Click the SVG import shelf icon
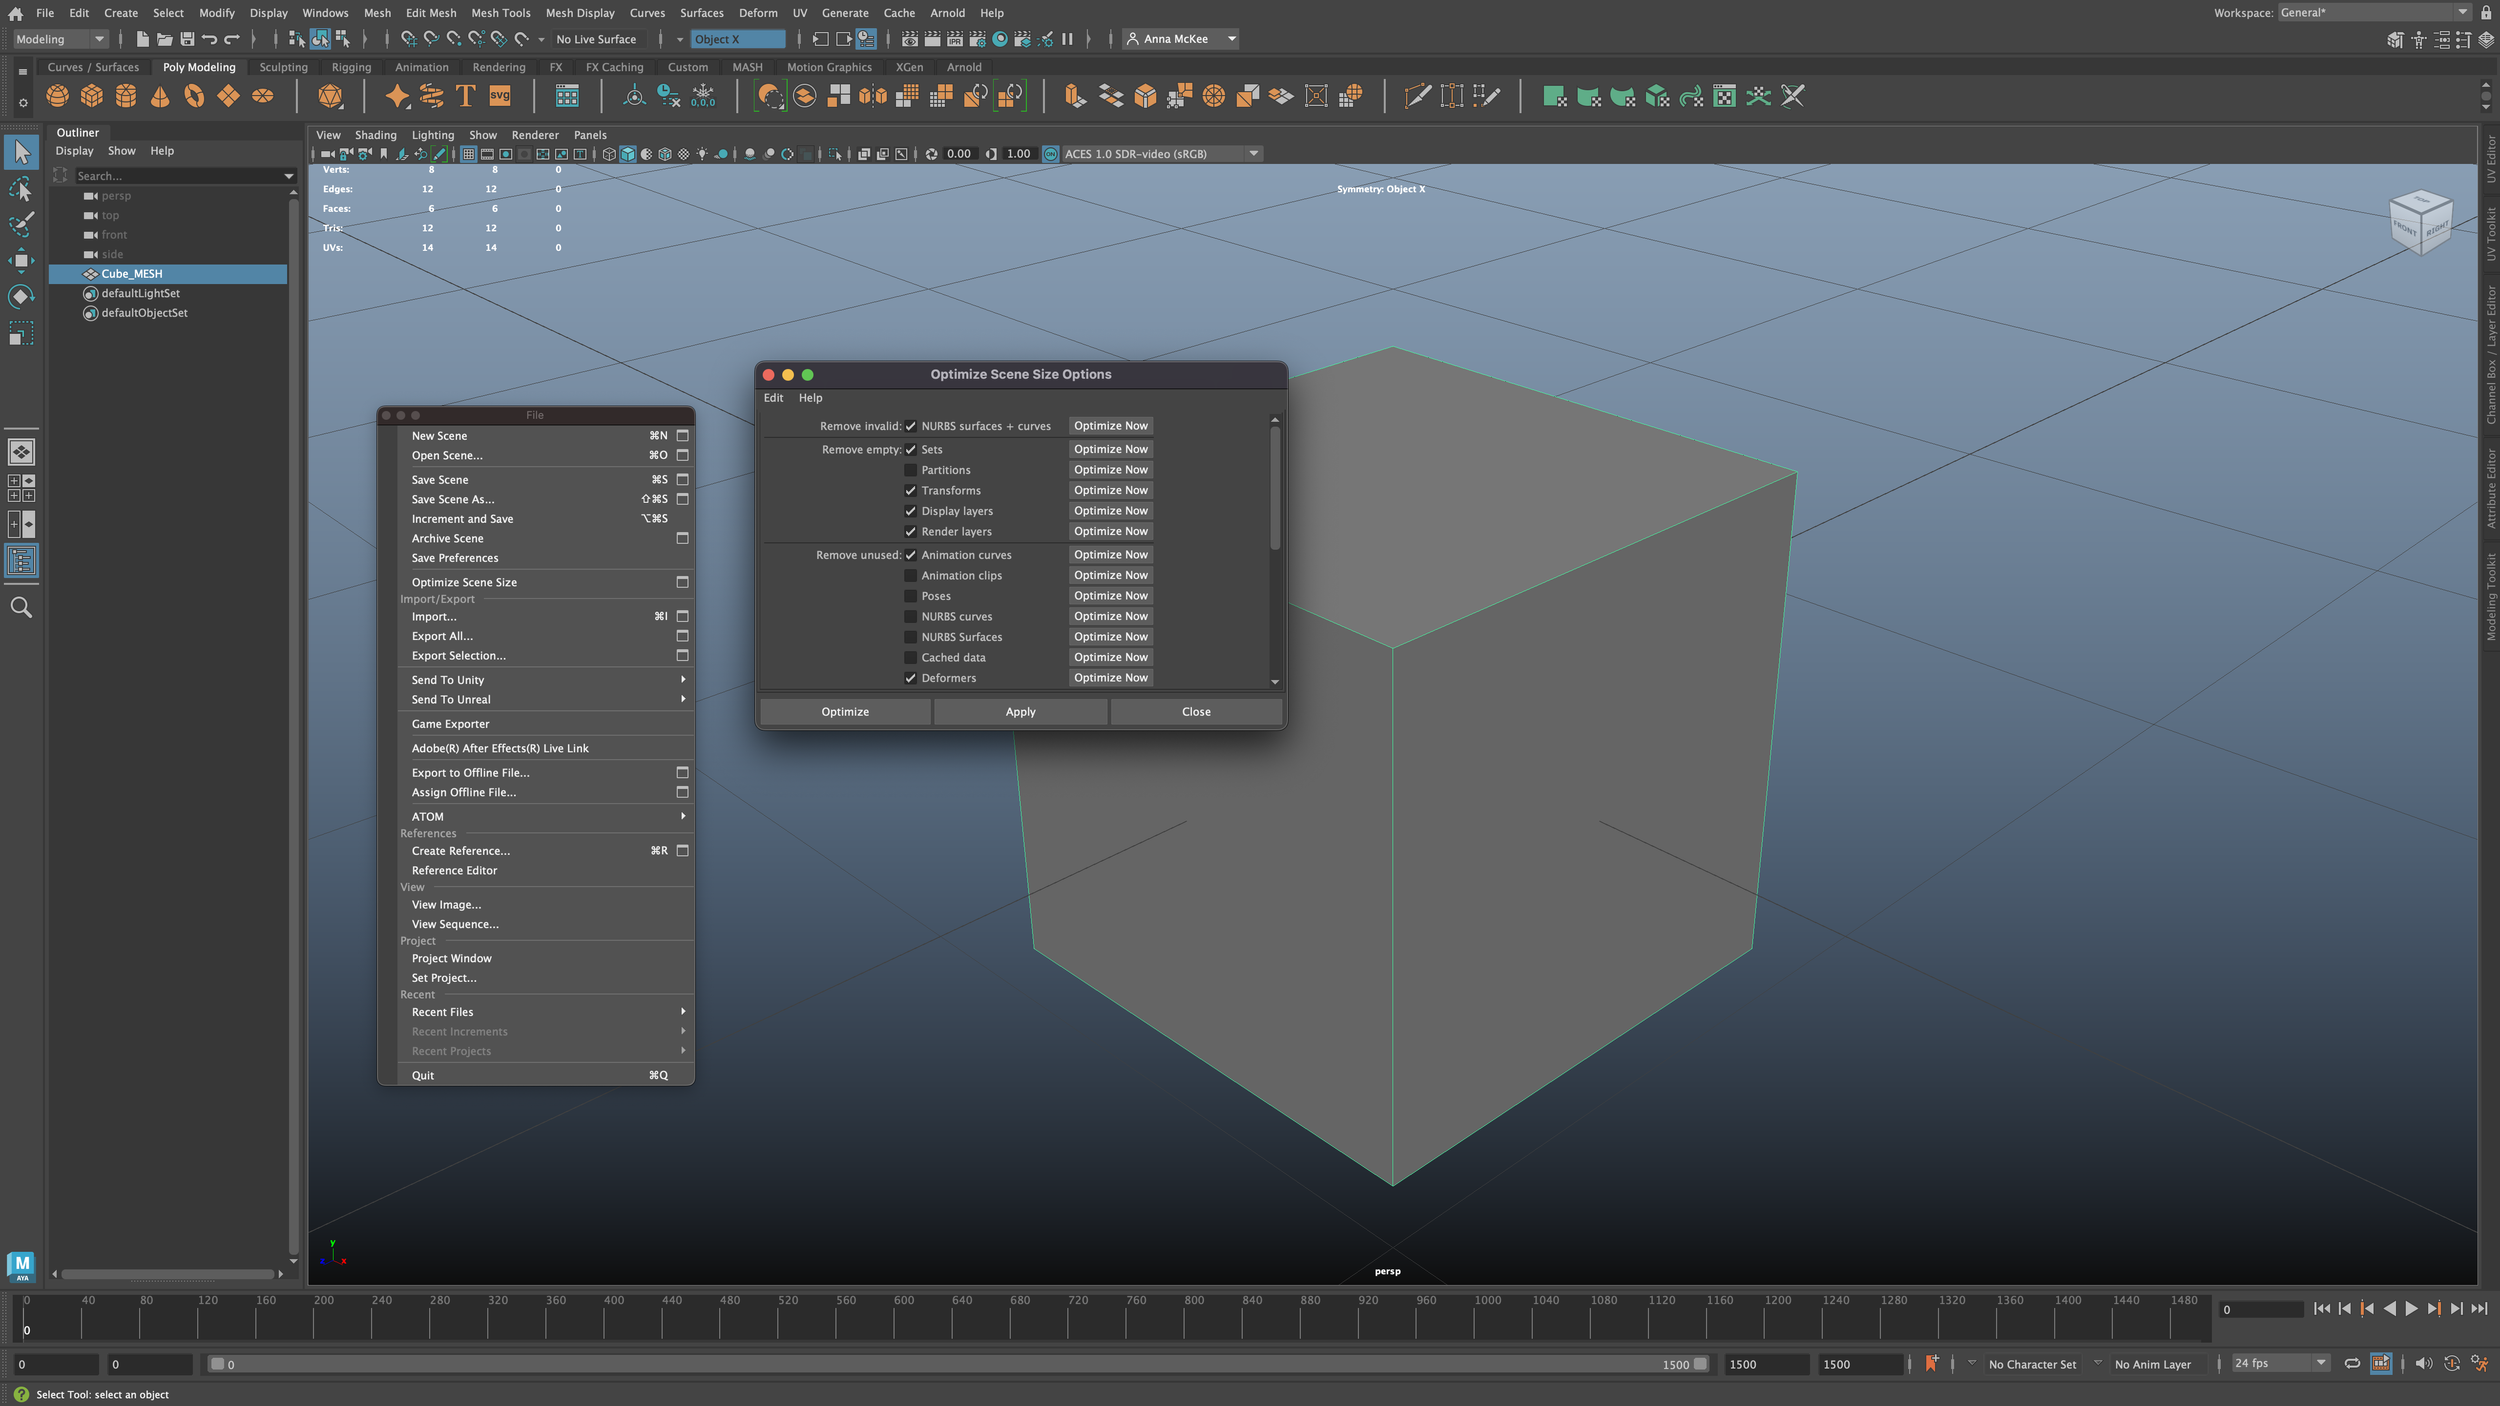2500x1406 pixels. 500,96
